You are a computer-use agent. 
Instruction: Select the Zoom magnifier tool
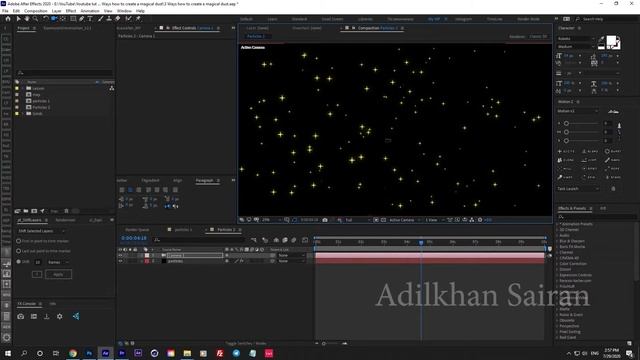coord(36,19)
